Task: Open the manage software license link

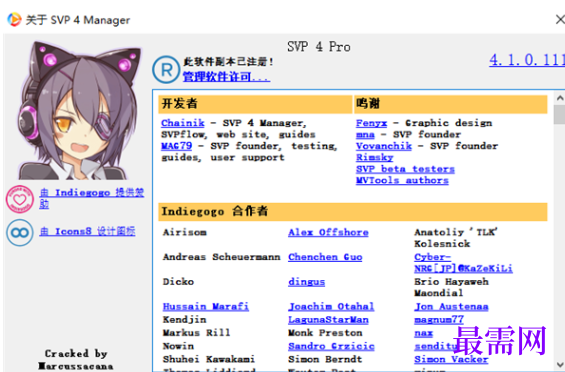Action: [x=226, y=77]
